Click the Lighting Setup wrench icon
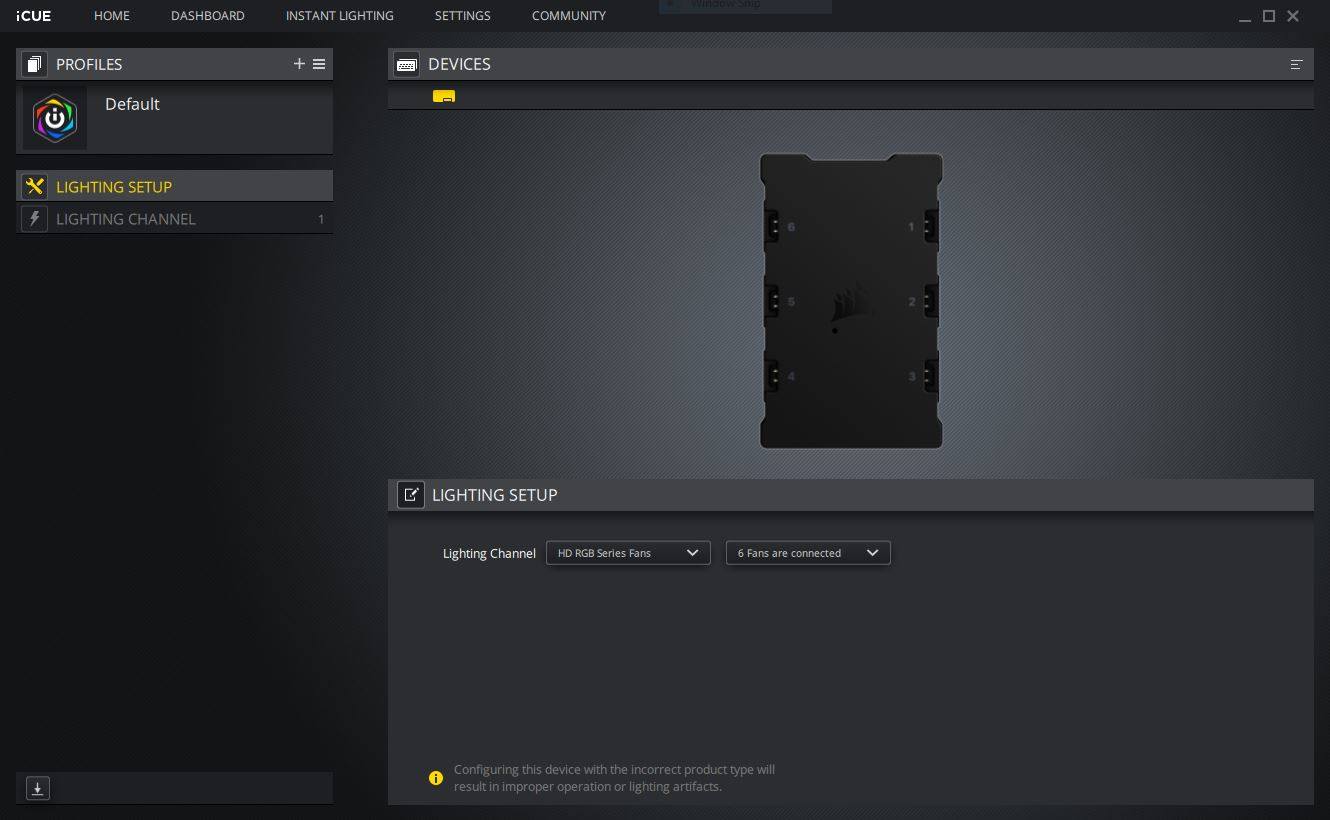Viewport: 1330px width, 820px height. click(34, 186)
